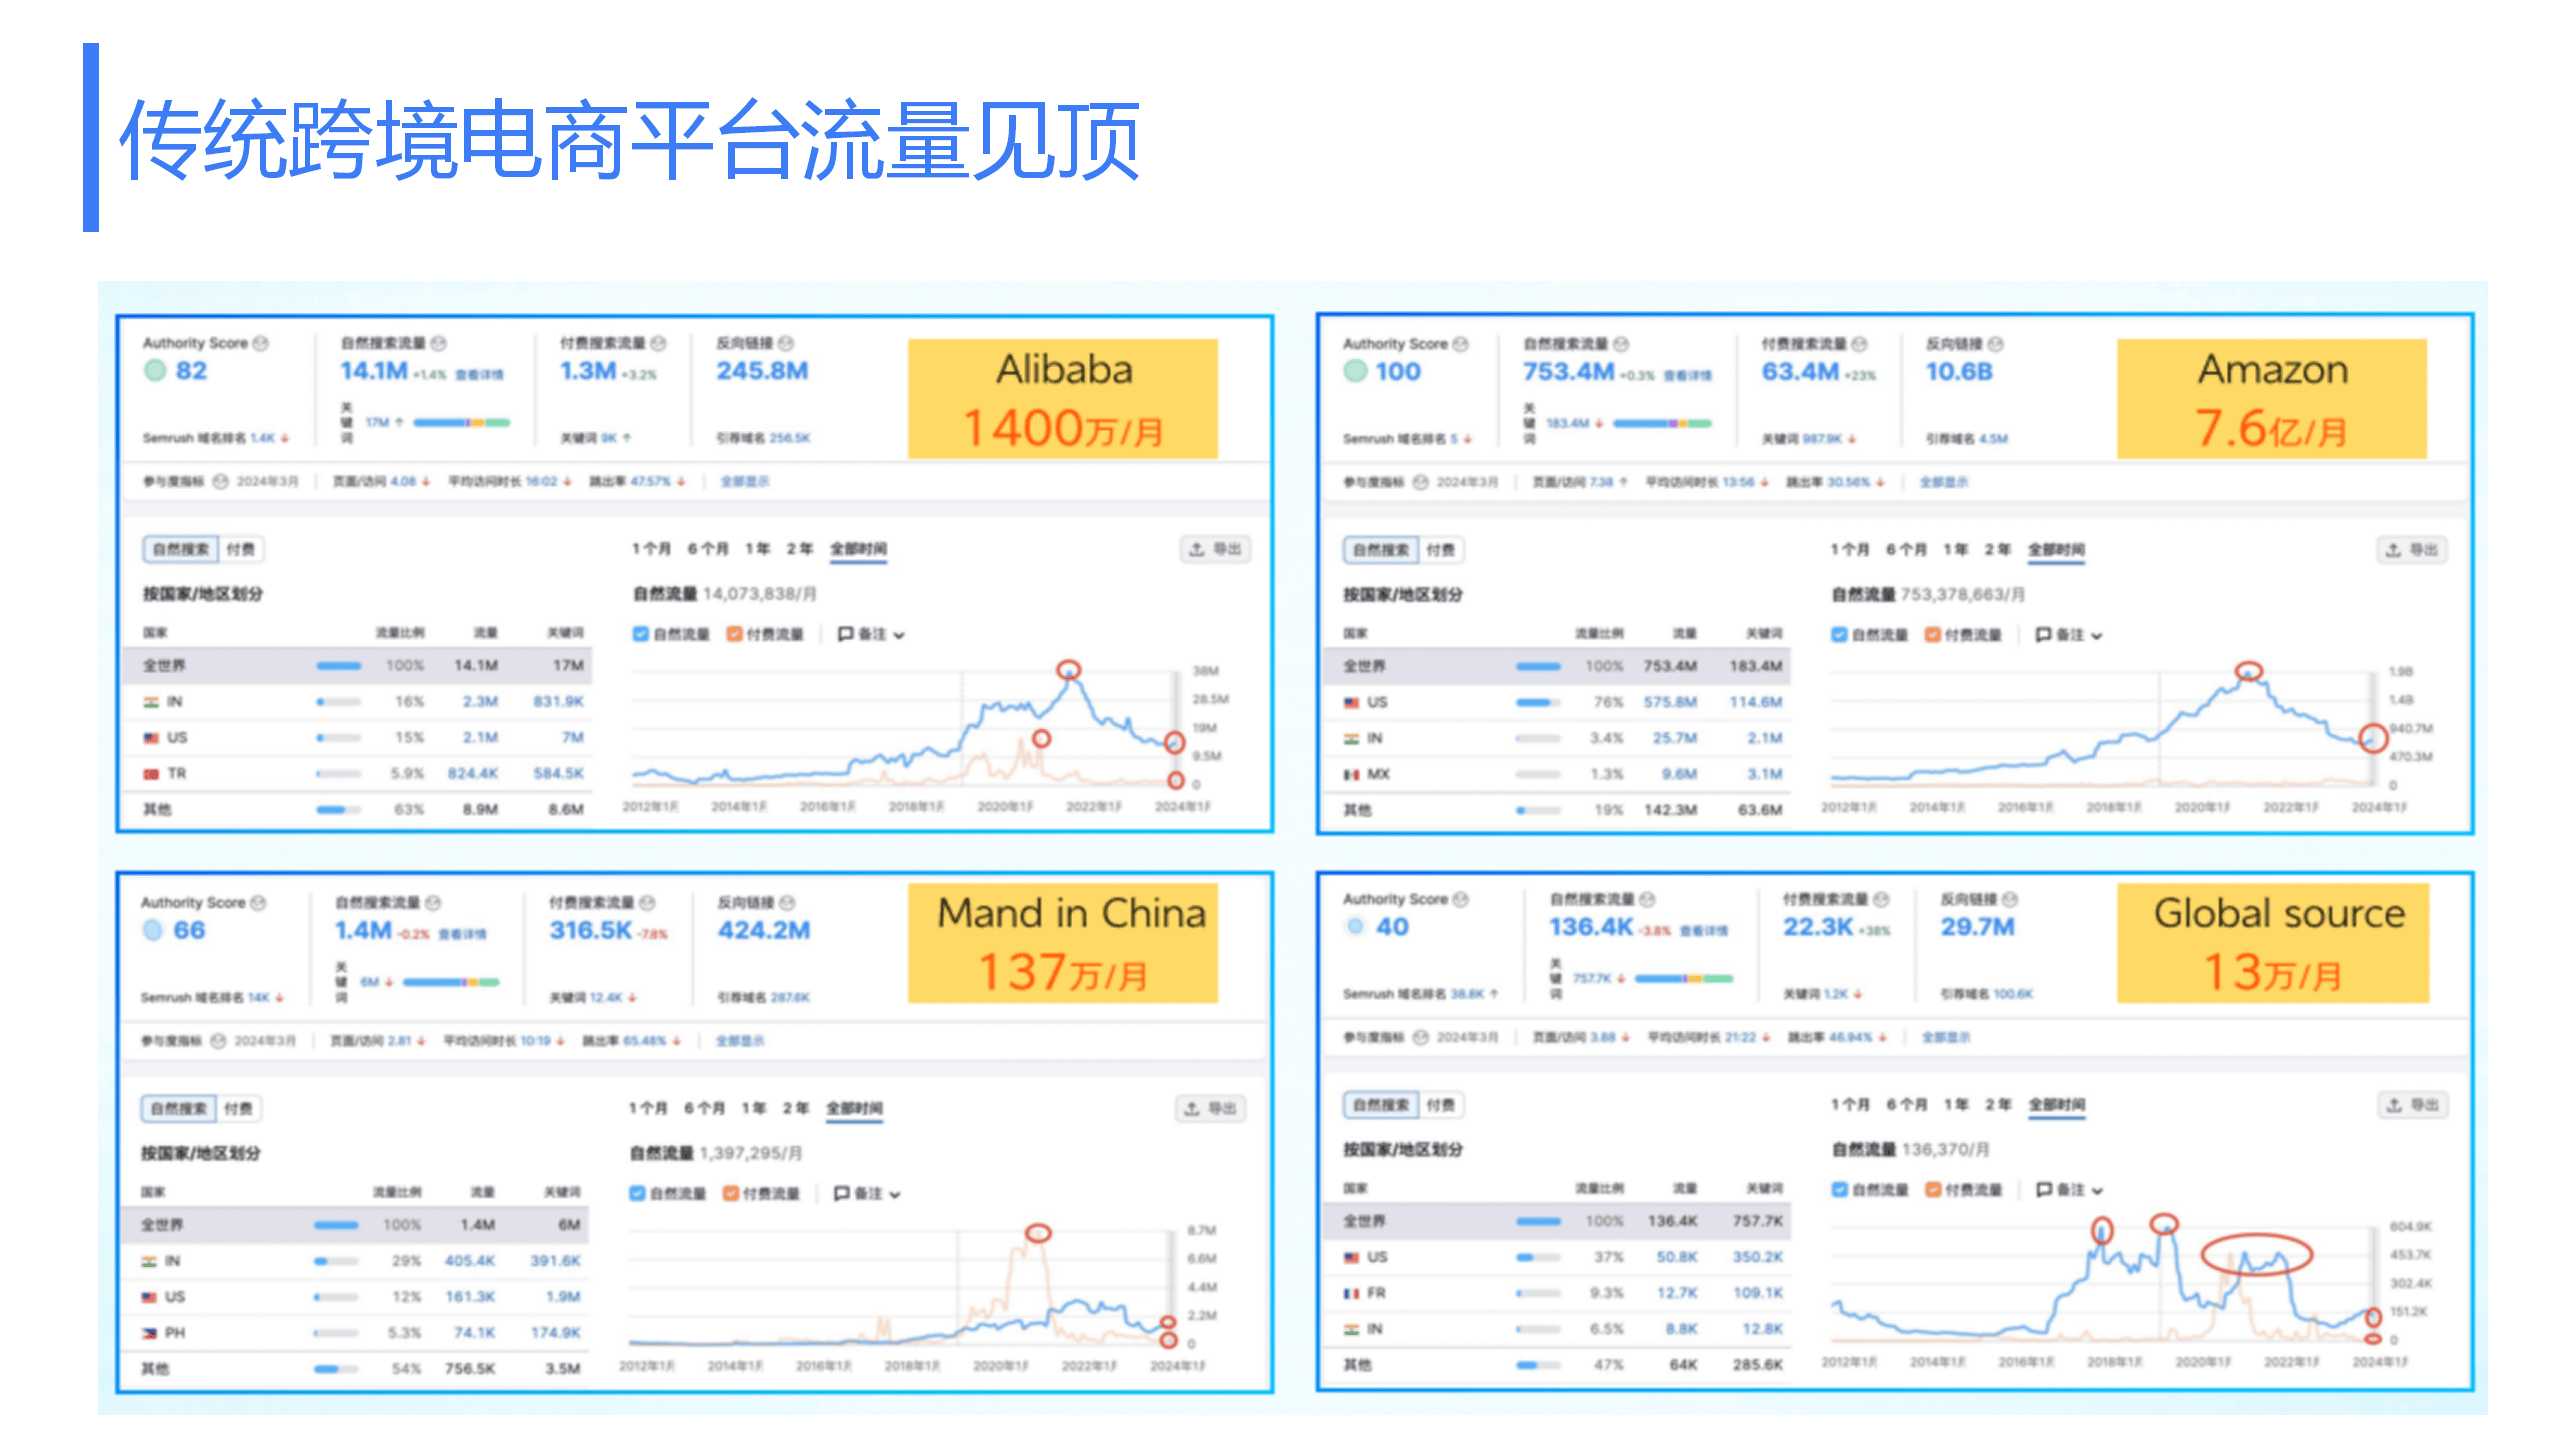Switch to 付费 tab in the Alibaba panel
Viewport: 2560px width, 1440px height.
(240, 549)
